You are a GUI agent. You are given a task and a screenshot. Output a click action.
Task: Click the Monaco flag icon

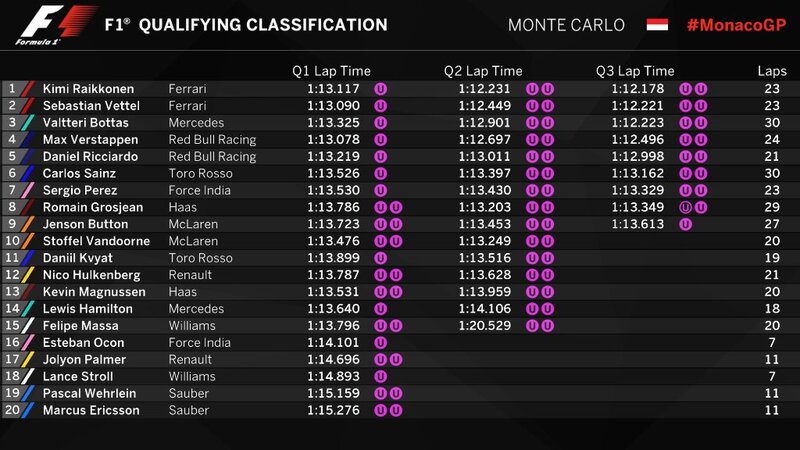[657, 24]
